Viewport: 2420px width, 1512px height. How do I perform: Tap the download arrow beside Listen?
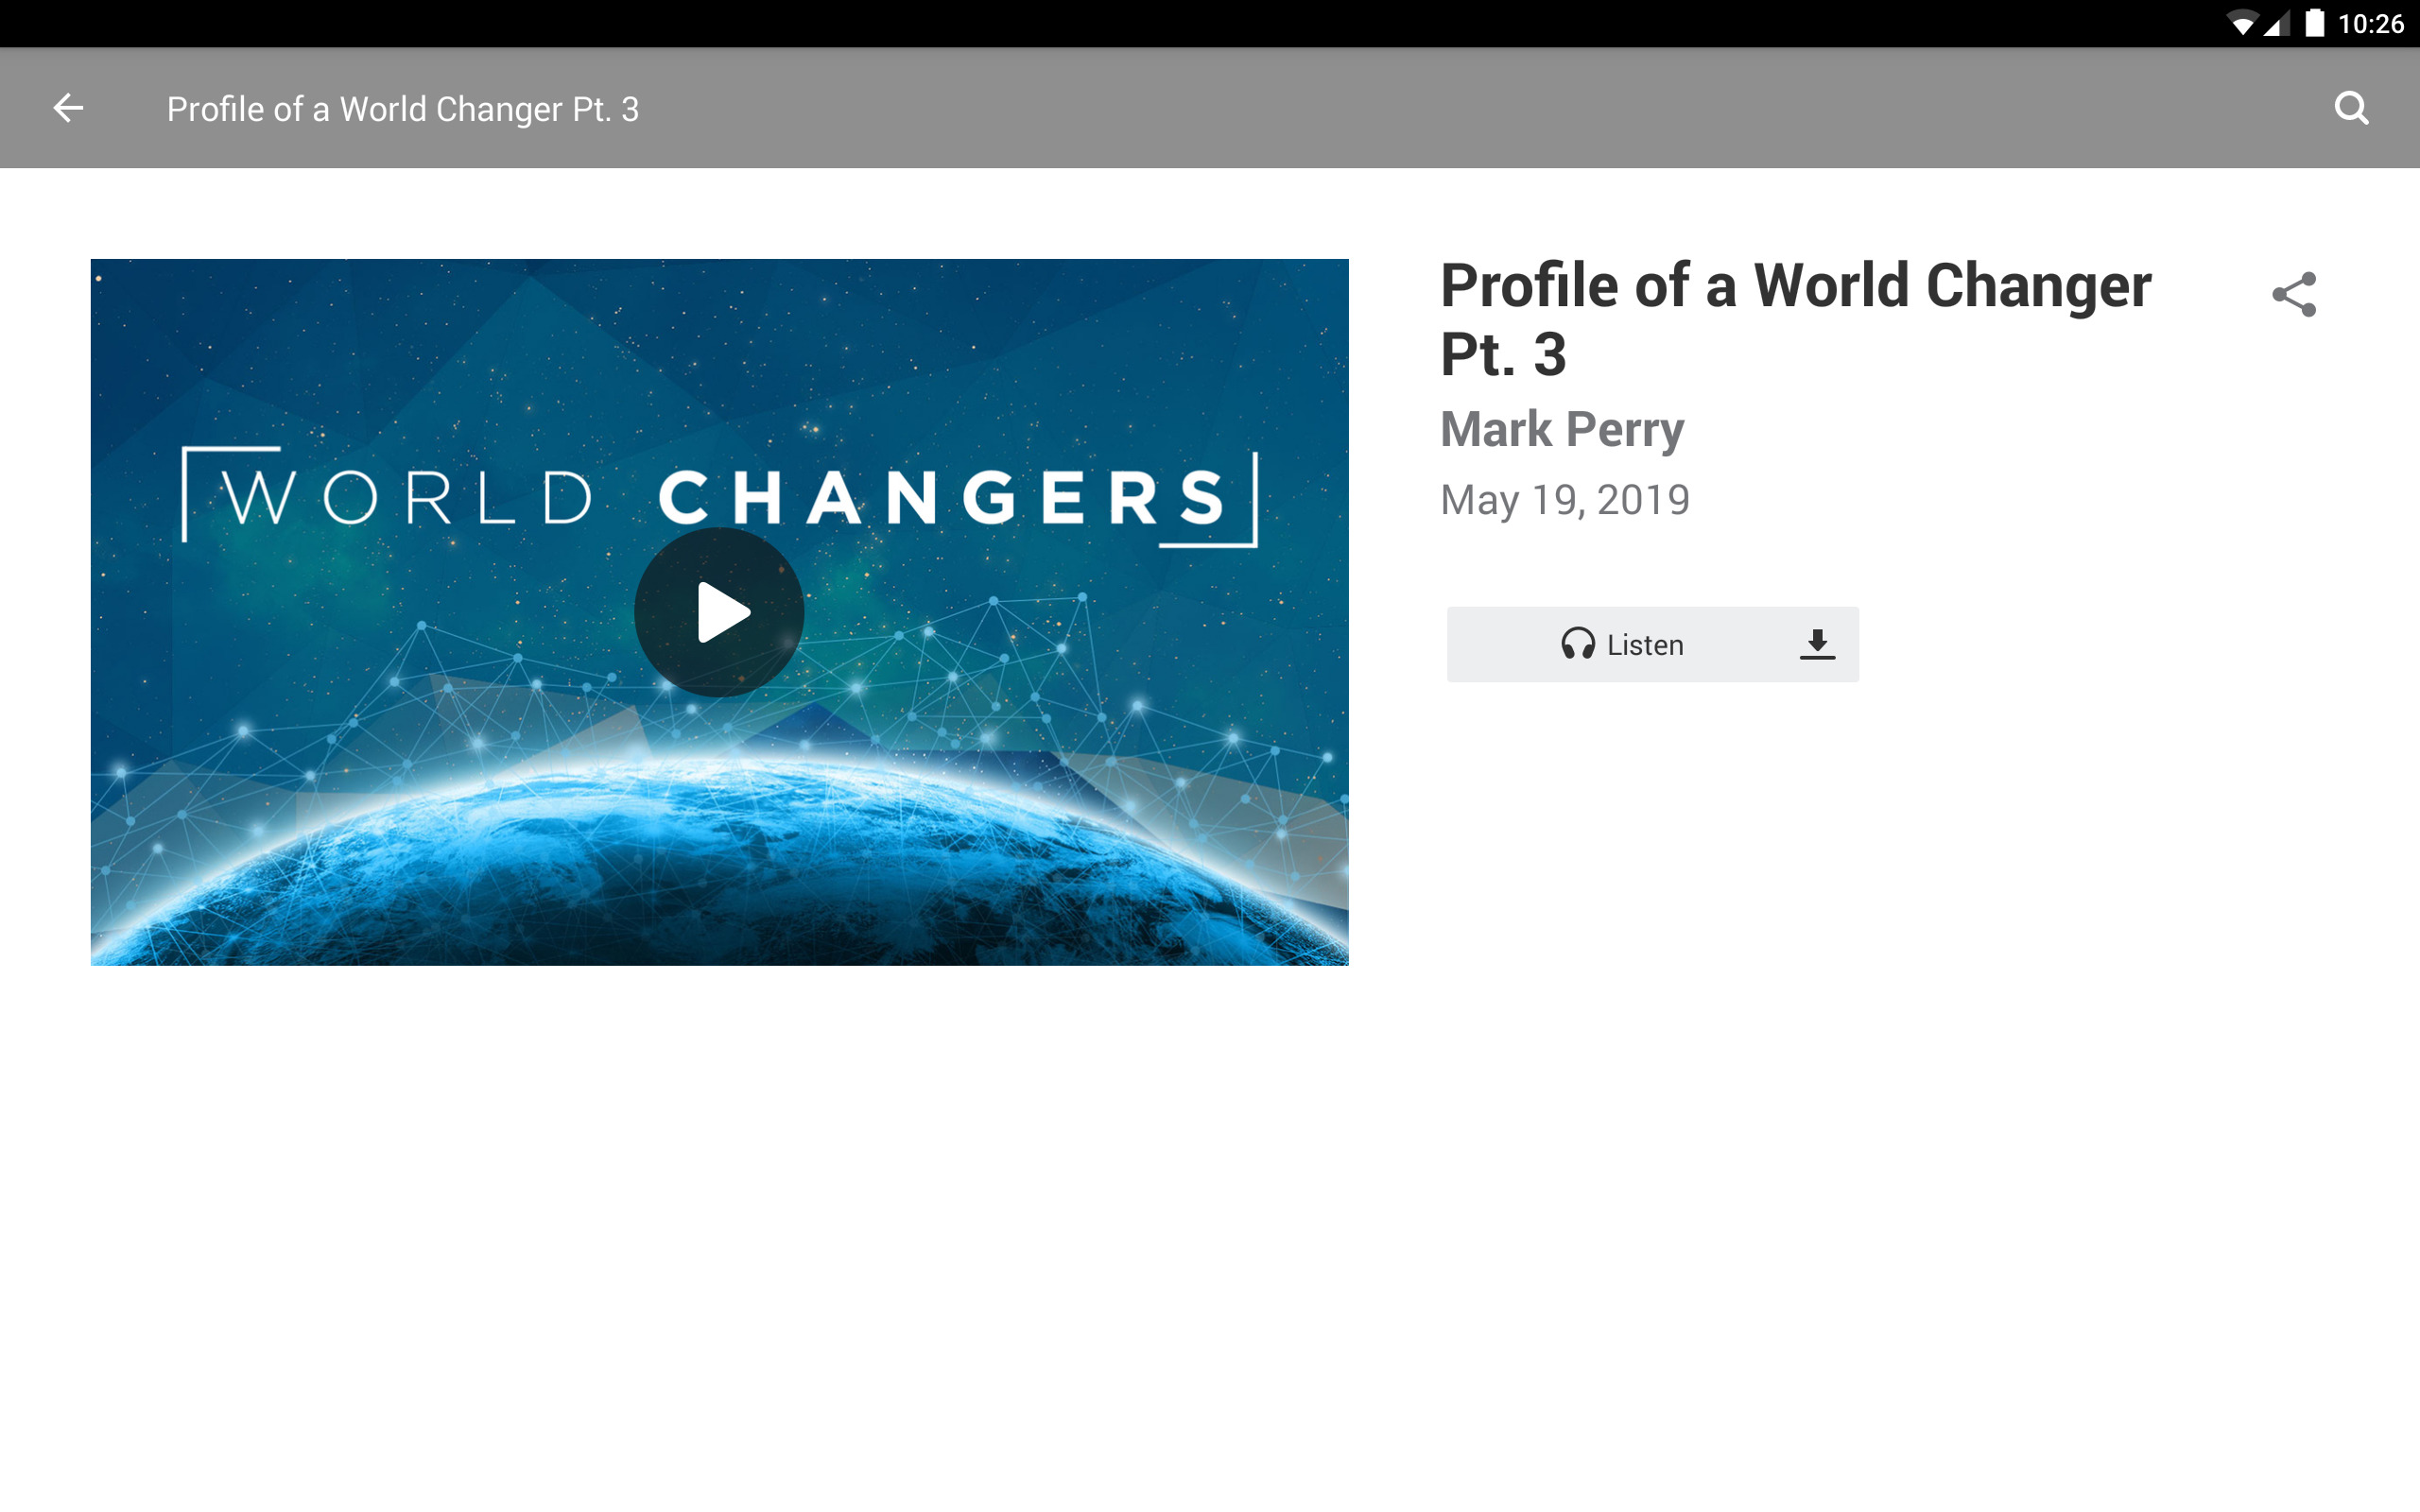(x=1817, y=644)
